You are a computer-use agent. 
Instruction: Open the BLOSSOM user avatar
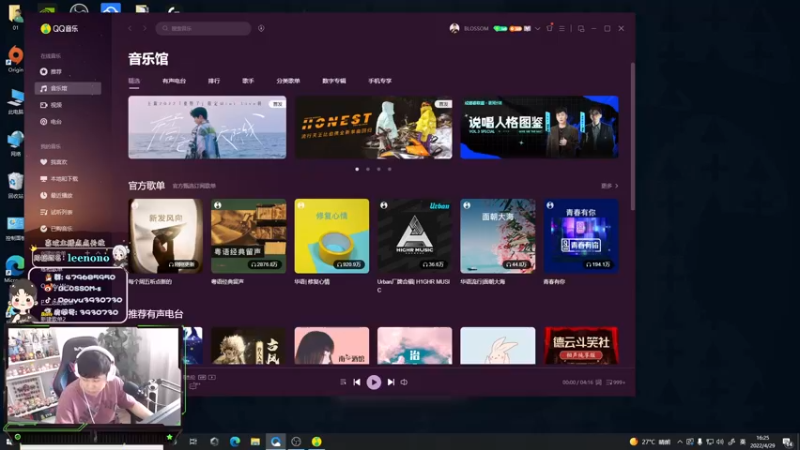(454, 29)
